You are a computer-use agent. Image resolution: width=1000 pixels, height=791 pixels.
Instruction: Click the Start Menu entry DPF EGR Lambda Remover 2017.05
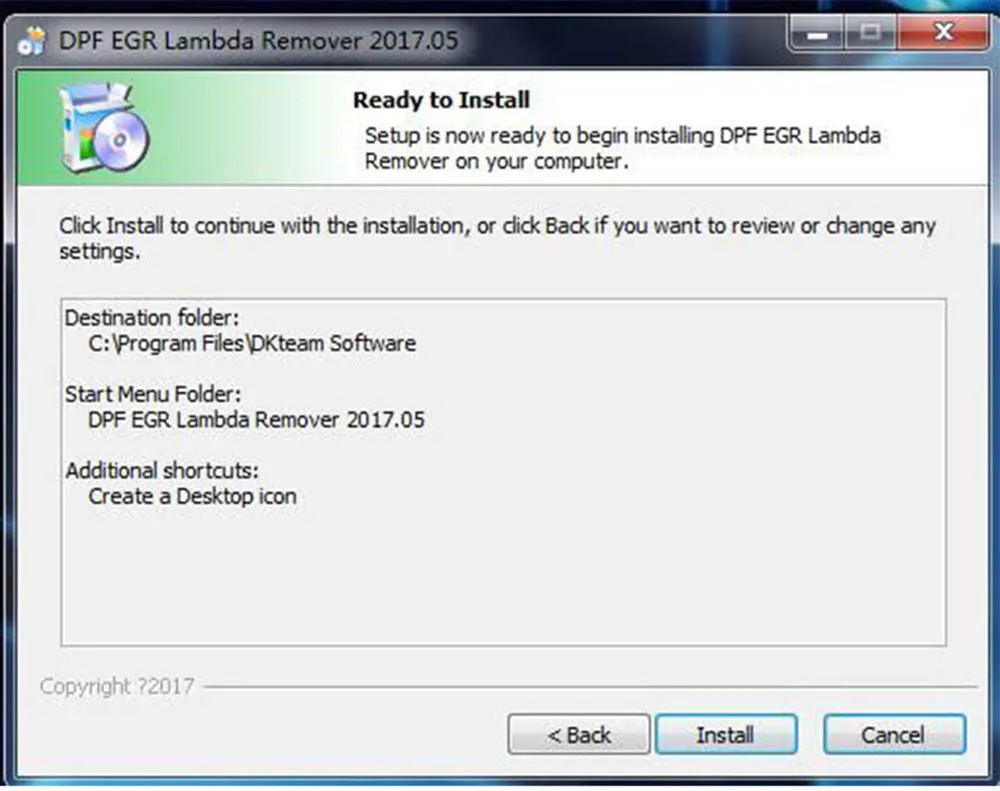tap(256, 420)
